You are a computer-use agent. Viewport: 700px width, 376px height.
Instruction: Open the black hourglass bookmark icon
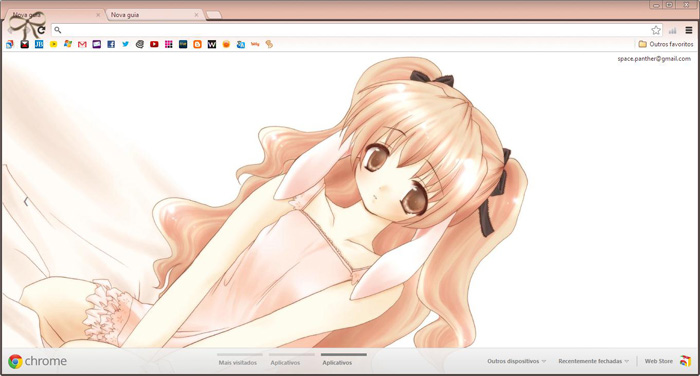coord(25,44)
